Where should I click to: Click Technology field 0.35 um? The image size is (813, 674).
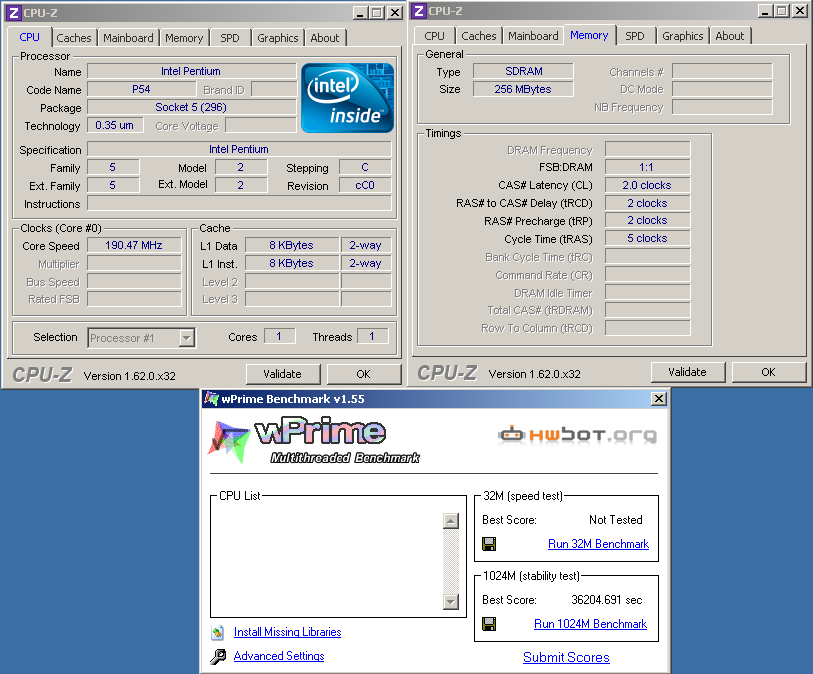[x=115, y=125]
